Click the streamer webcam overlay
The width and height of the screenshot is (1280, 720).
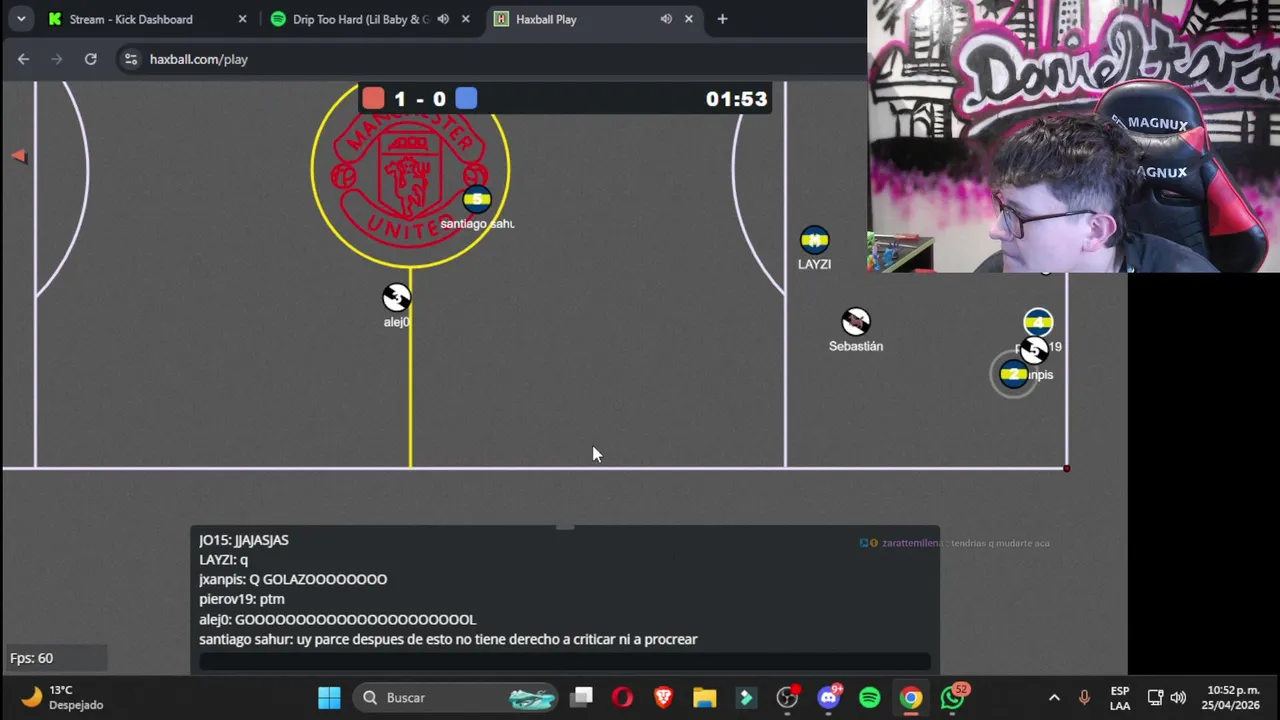click(1073, 136)
